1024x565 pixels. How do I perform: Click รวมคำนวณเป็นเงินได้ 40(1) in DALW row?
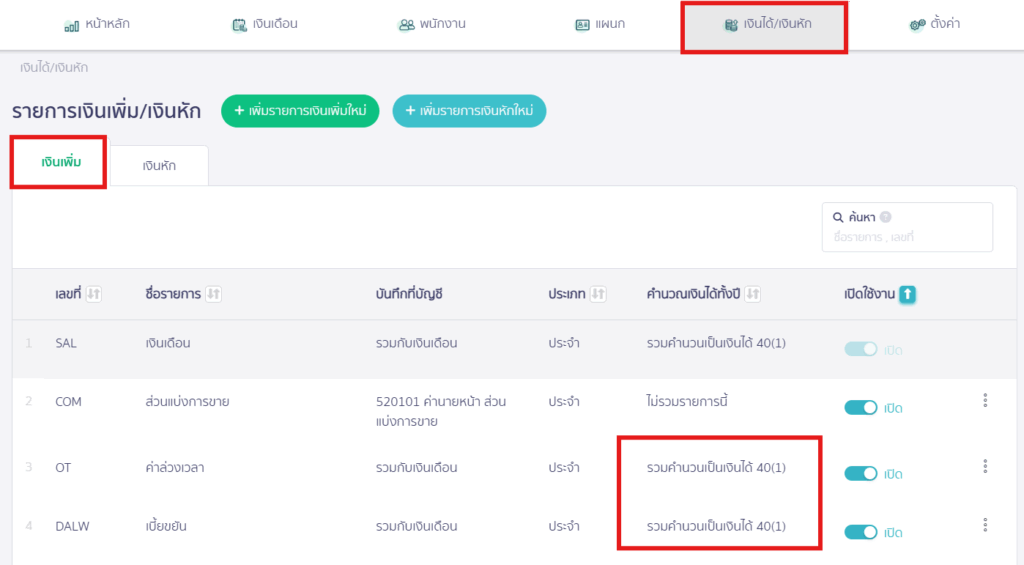[x=716, y=526]
